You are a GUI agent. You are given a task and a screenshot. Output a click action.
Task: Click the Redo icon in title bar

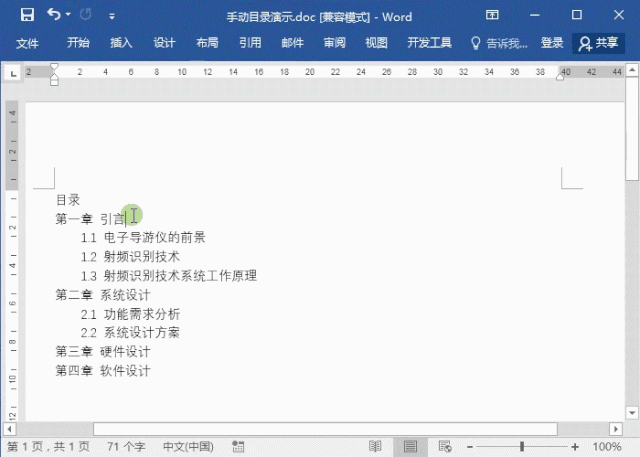[85, 15]
